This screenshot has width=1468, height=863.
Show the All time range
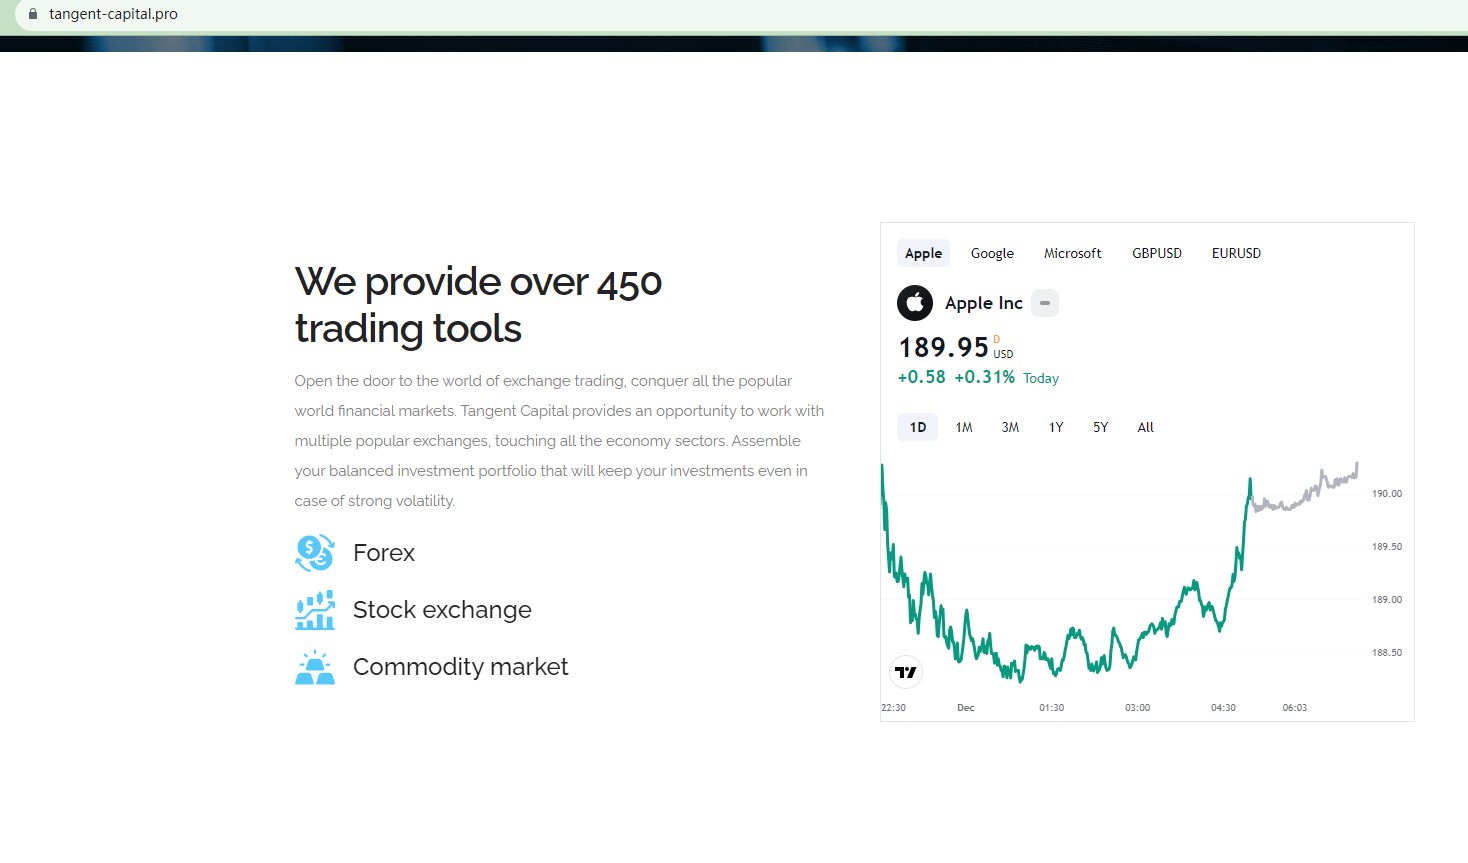tap(1145, 427)
